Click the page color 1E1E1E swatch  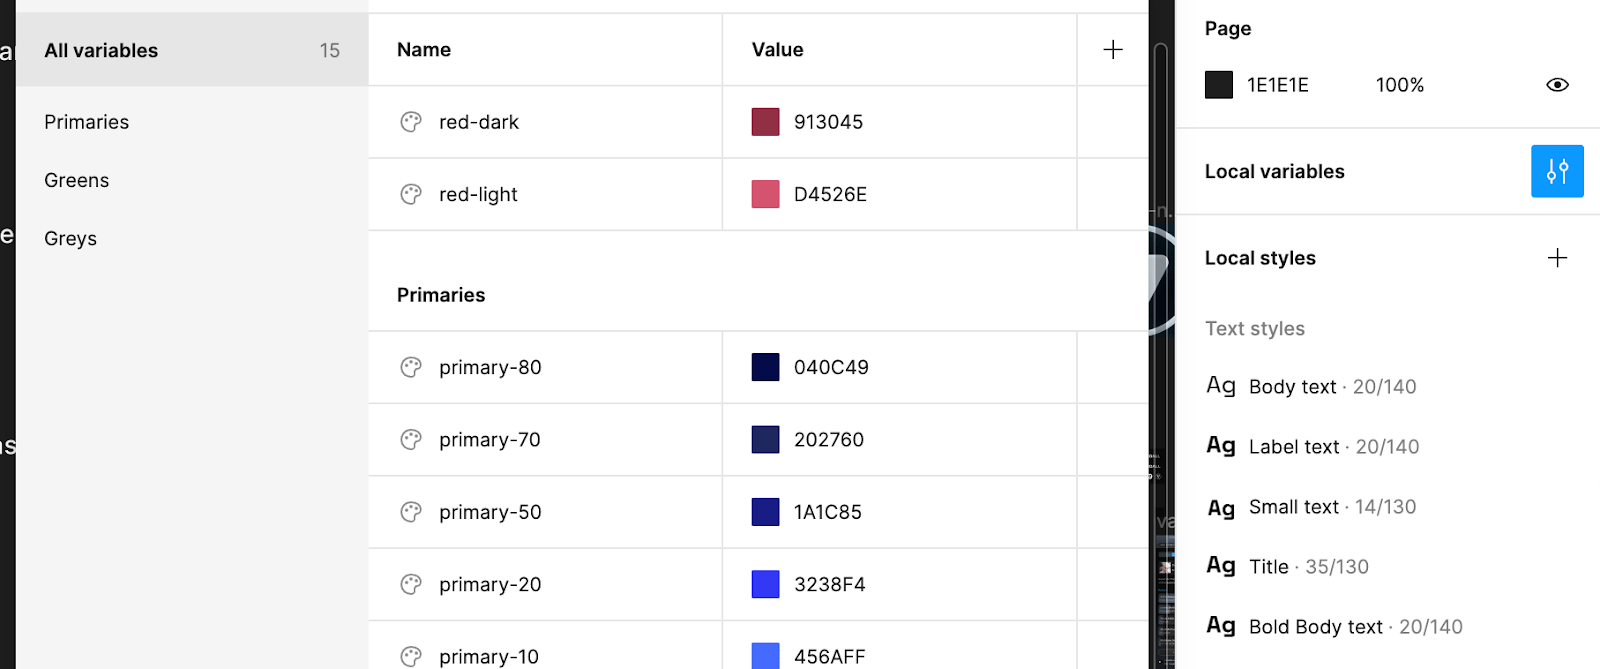[x=1219, y=85]
